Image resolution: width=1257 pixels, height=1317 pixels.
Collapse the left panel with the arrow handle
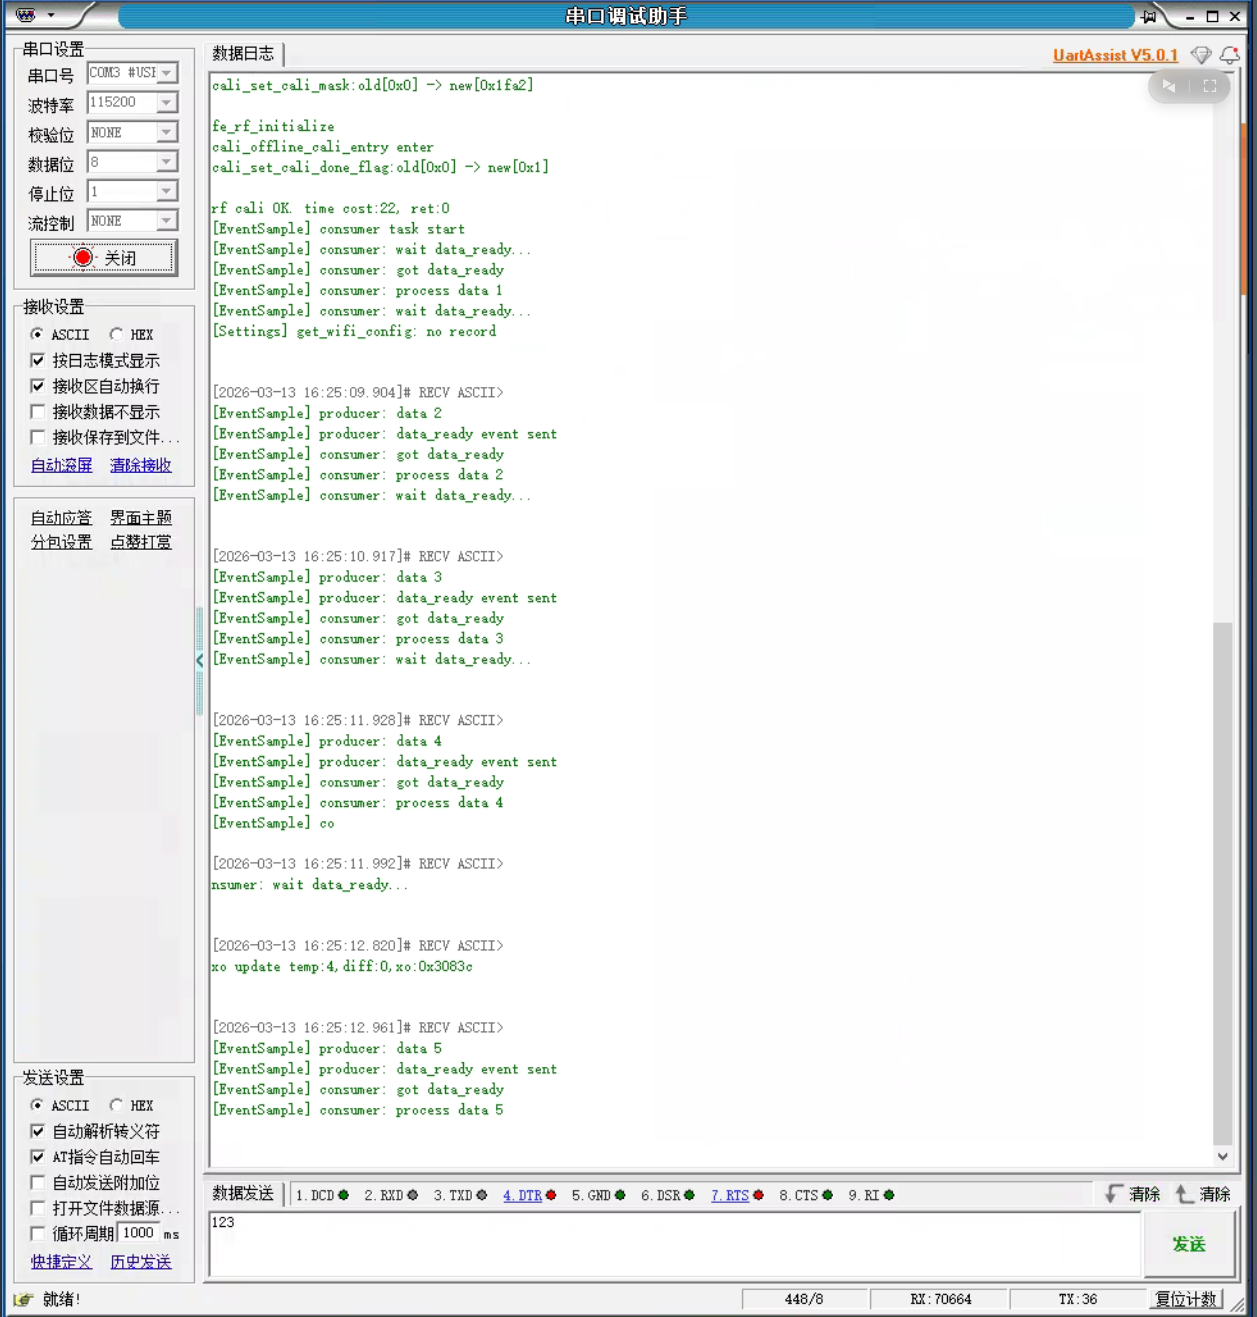point(200,660)
